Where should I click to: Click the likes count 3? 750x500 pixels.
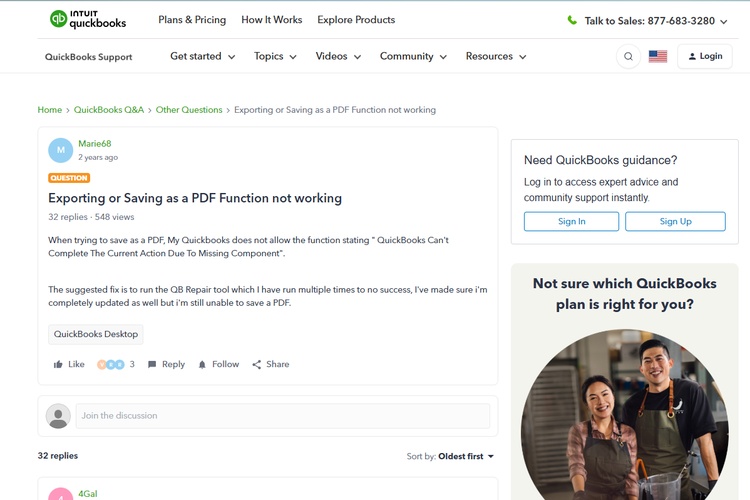132,365
